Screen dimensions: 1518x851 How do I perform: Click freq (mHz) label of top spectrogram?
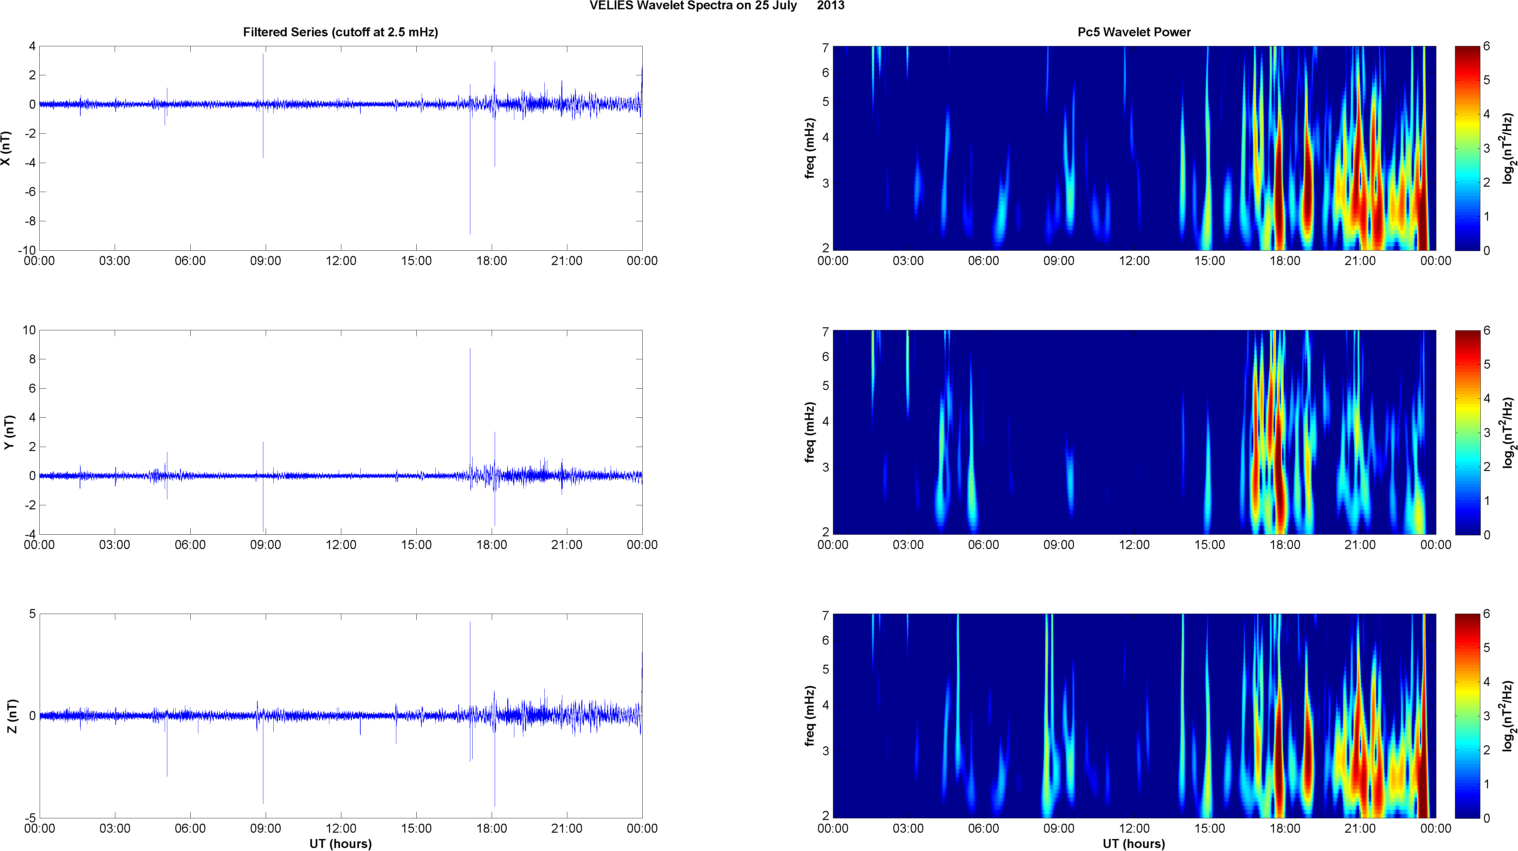pos(810,148)
